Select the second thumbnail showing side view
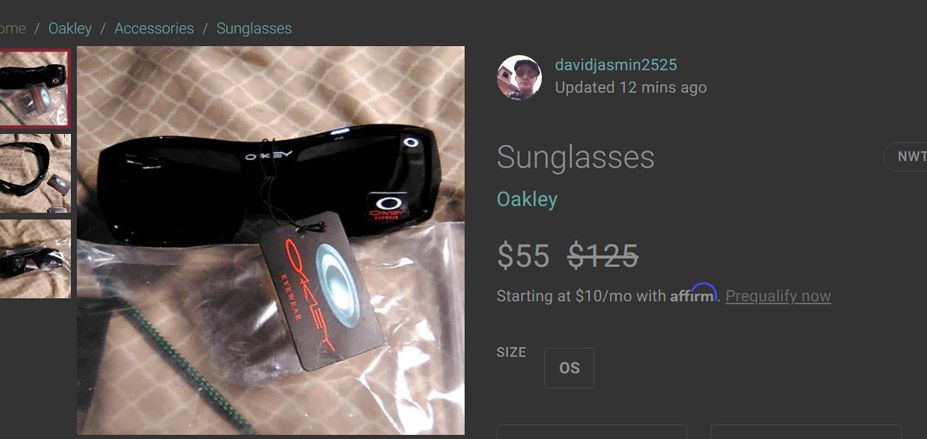Screen dimensions: 927x439 [35, 173]
